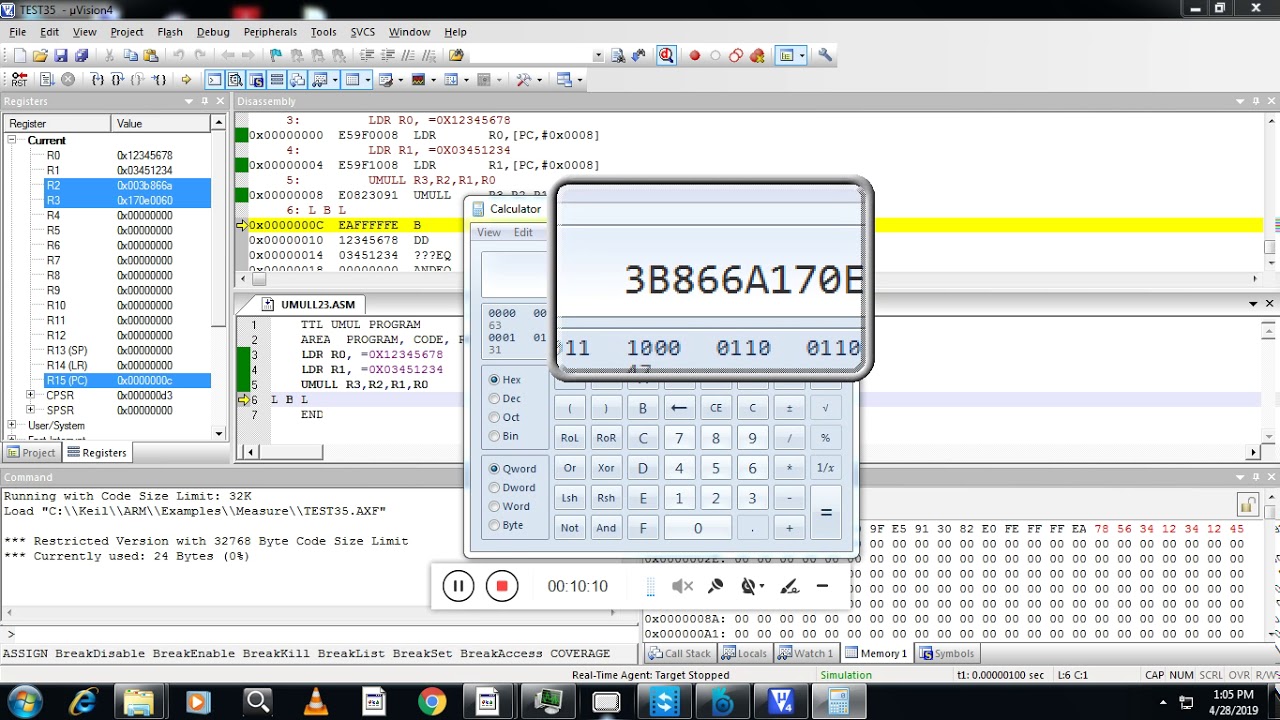Switch to the Call Stack tab
The height and width of the screenshot is (720, 1280).
click(x=680, y=654)
